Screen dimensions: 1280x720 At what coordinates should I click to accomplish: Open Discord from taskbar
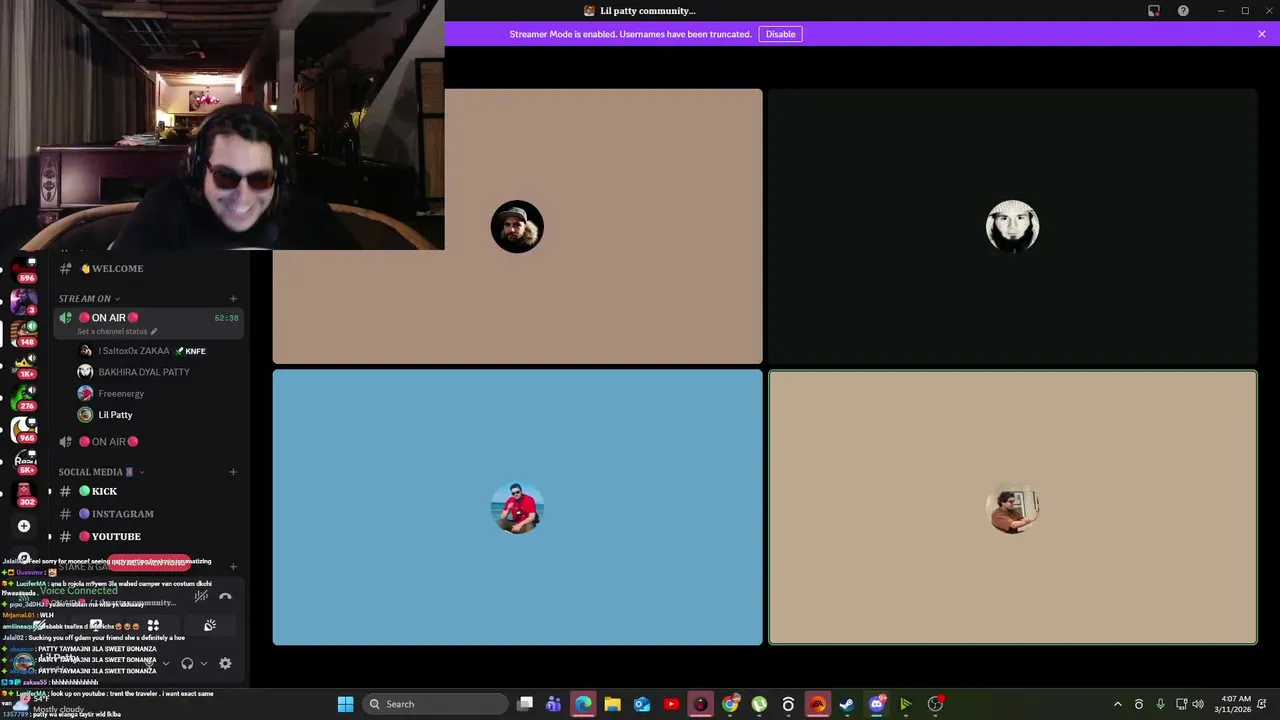877,704
